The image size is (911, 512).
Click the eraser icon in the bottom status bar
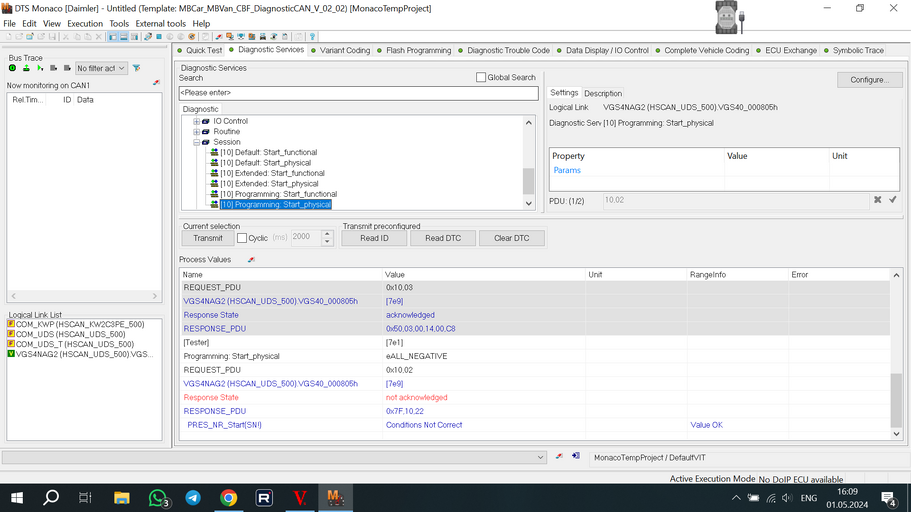pyautogui.click(x=559, y=456)
